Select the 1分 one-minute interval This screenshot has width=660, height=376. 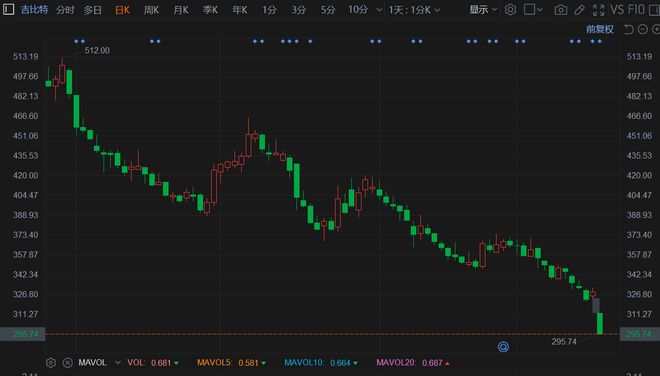click(x=269, y=10)
